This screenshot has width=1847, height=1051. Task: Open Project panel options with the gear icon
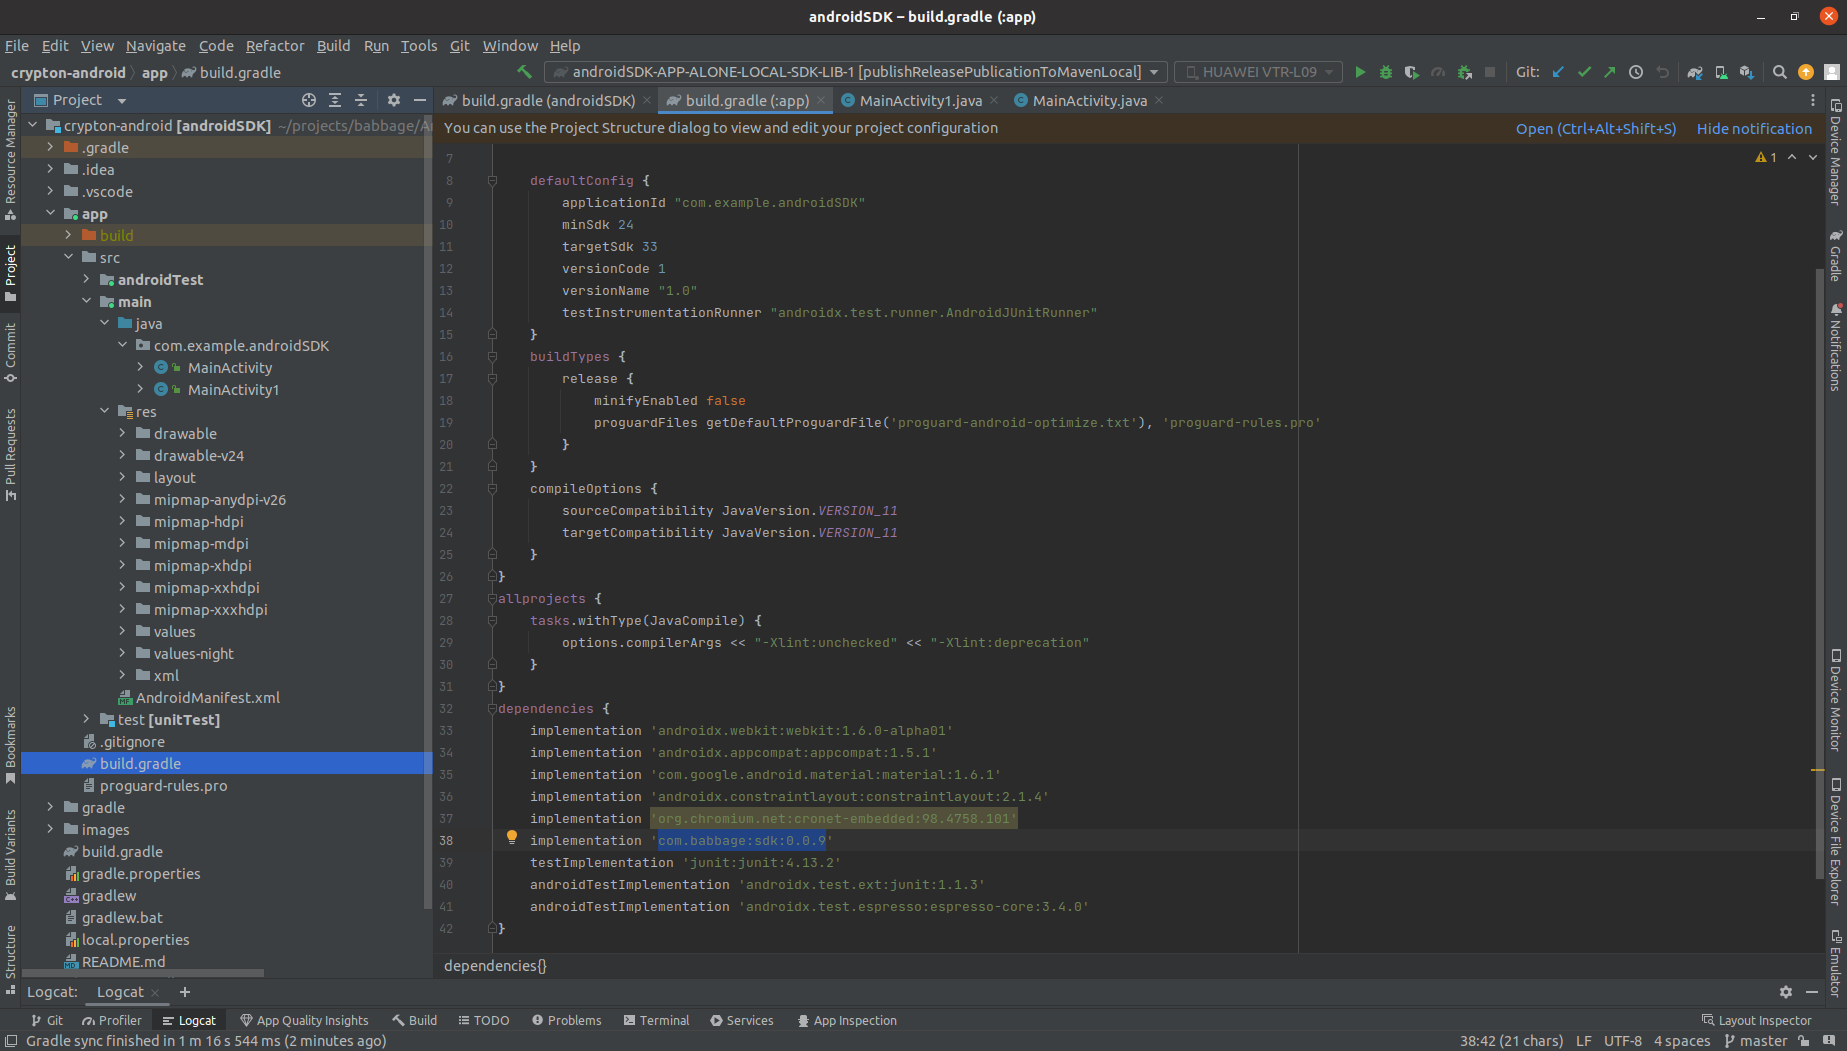tap(393, 100)
